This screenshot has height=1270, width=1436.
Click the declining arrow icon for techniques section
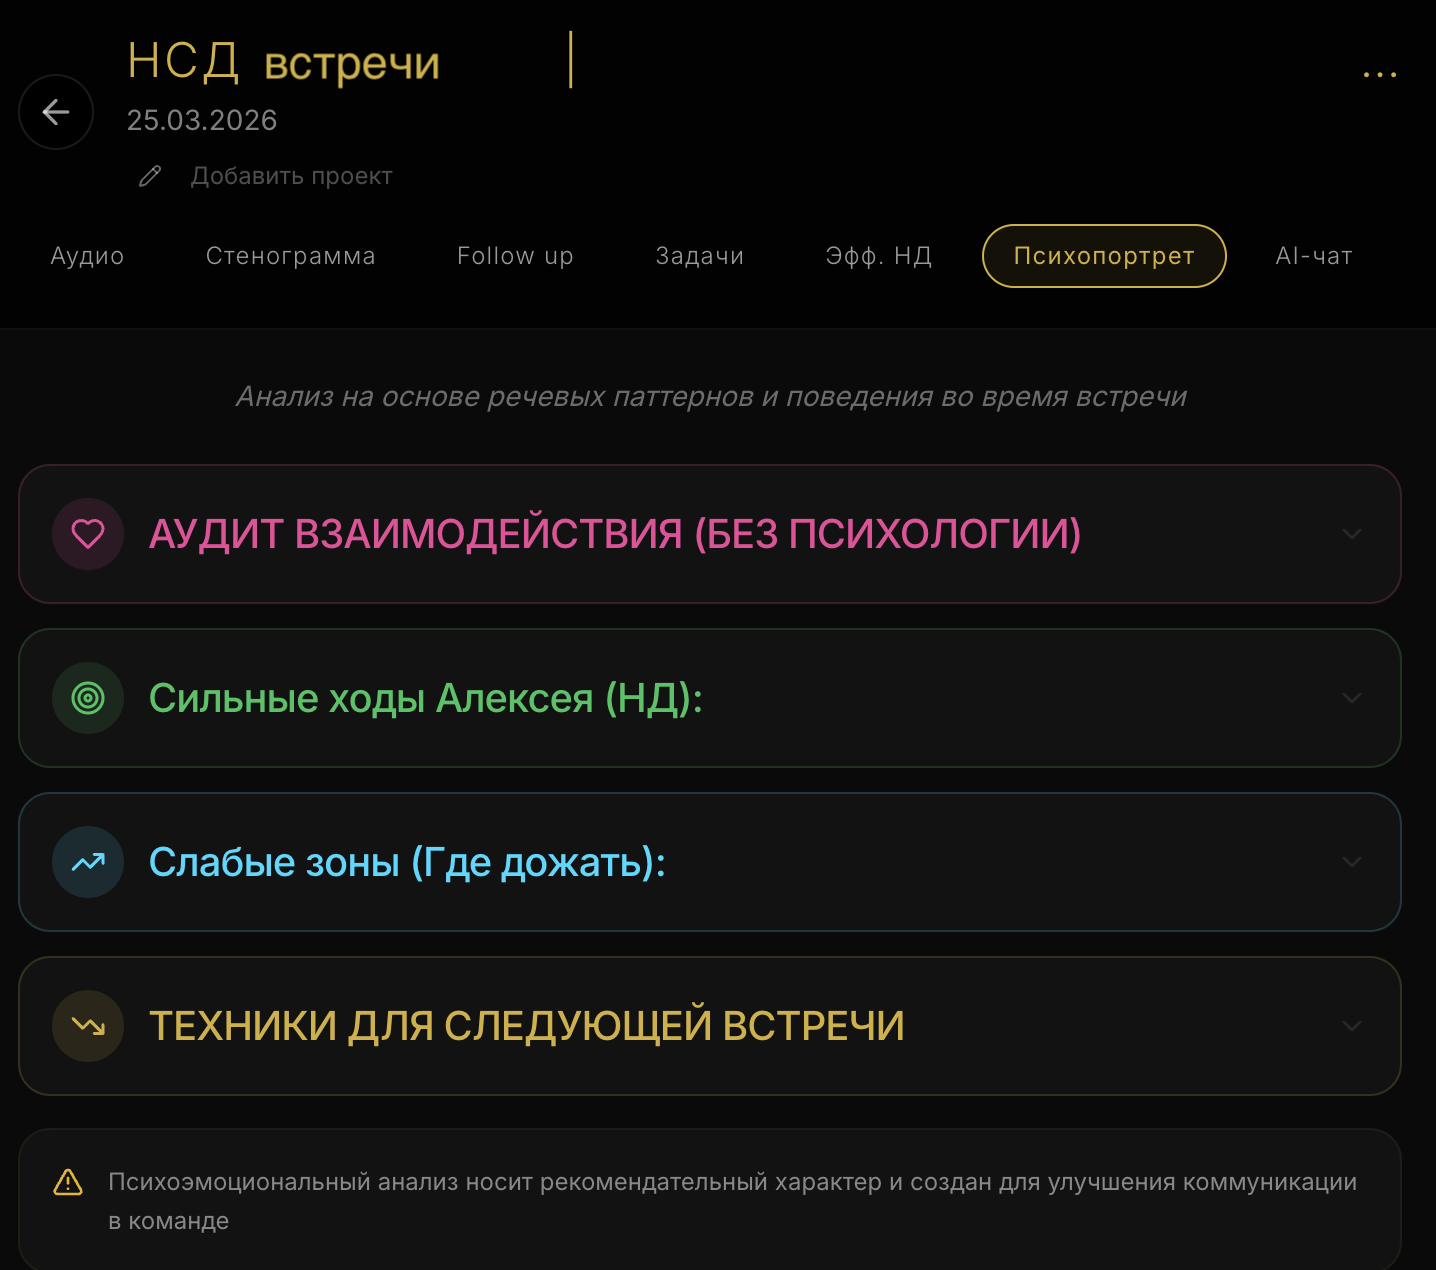(88, 1026)
